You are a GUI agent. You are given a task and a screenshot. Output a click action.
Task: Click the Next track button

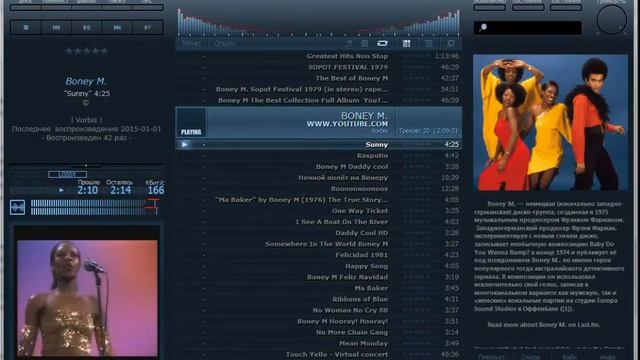tap(117, 27)
